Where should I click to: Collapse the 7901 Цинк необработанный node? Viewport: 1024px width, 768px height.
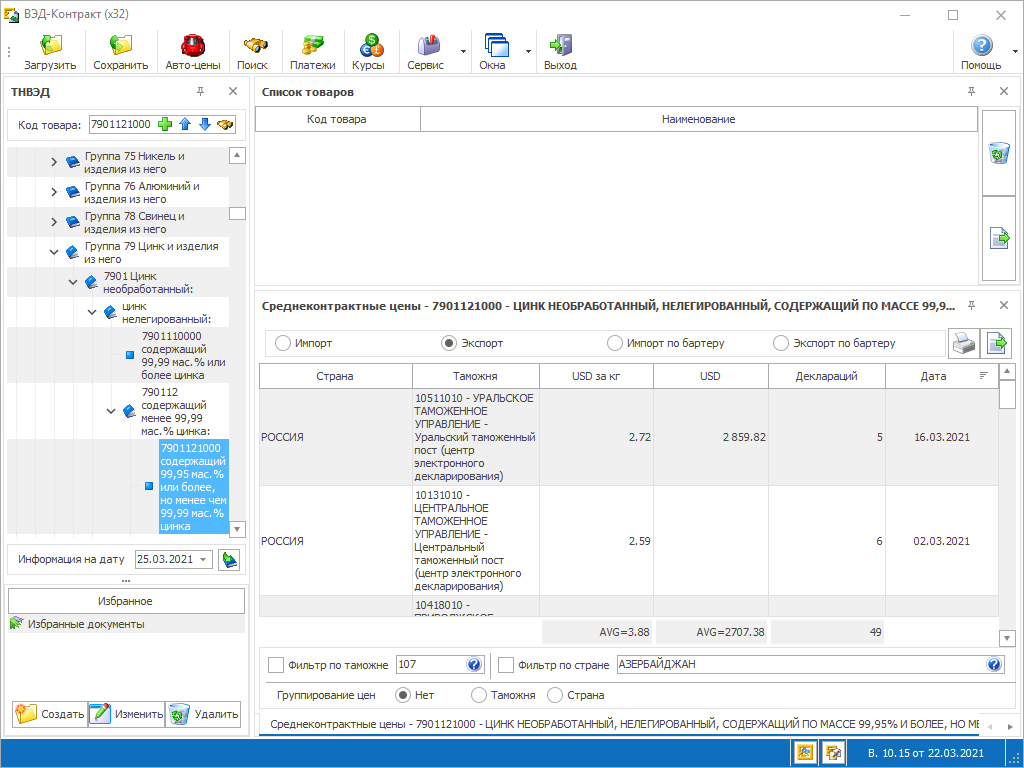(x=73, y=282)
